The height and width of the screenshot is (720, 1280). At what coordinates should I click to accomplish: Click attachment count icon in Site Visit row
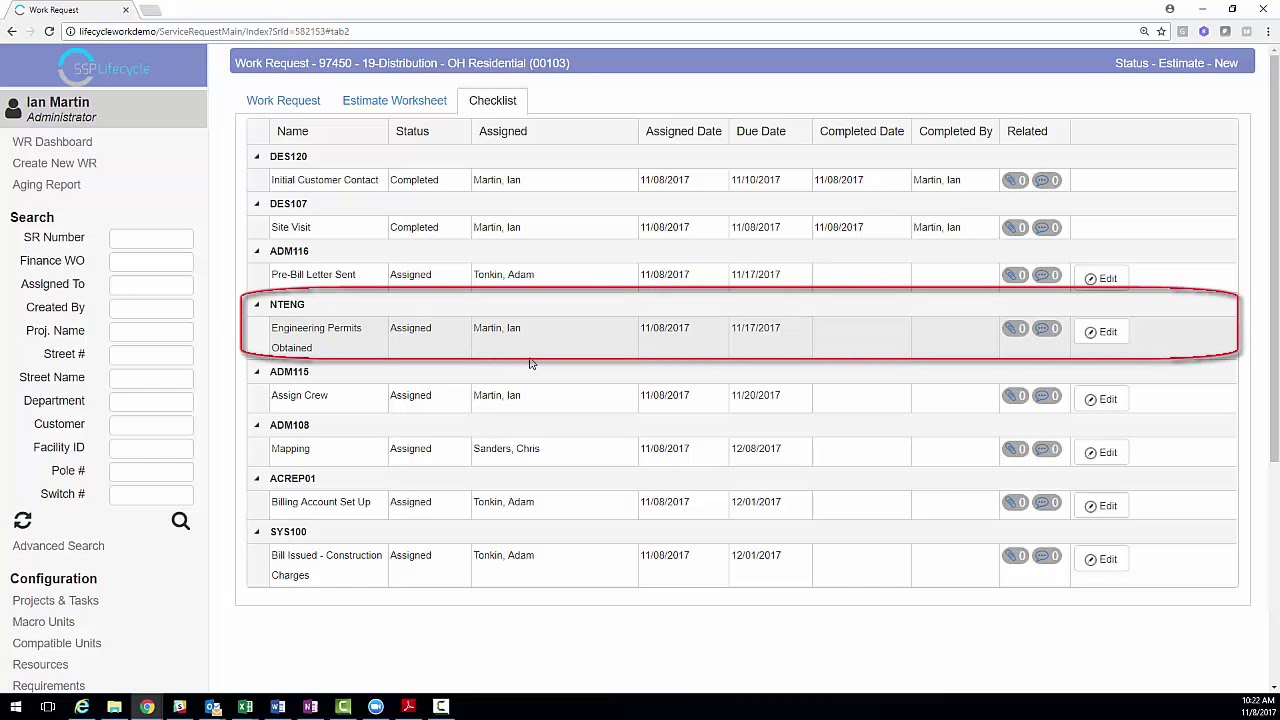(1015, 227)
